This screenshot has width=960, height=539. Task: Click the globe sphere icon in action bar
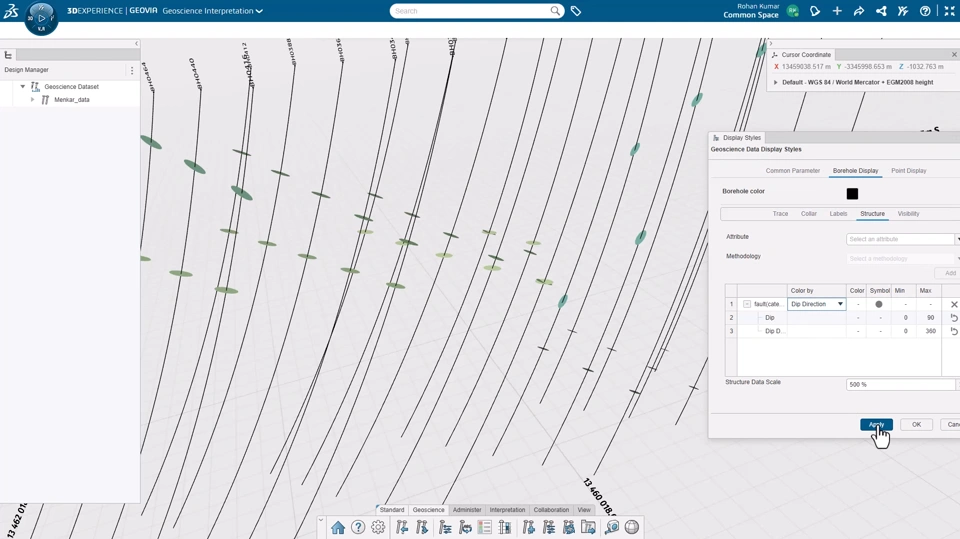(632, 527)
